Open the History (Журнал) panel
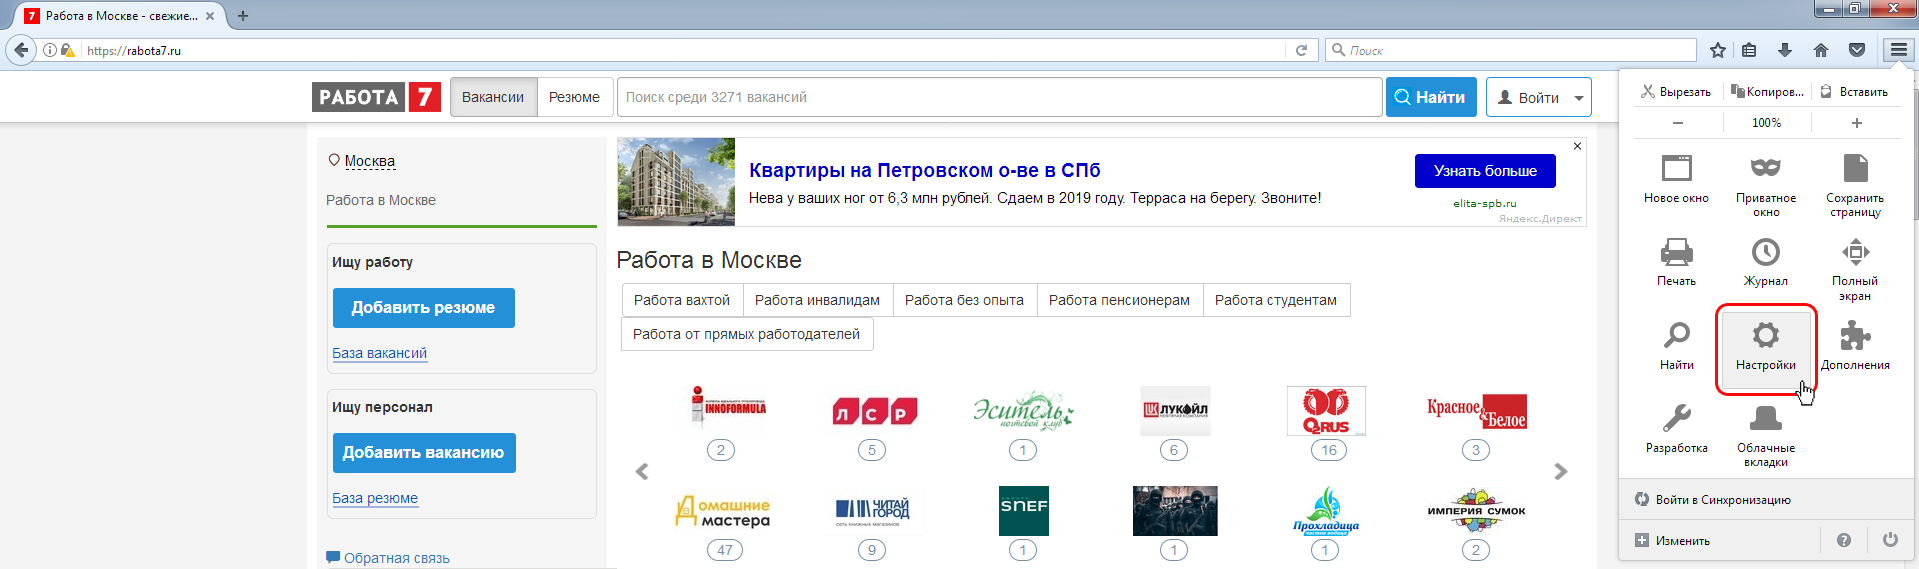The width and height of the screenshot is (1919, 569). coord(1765,263)
